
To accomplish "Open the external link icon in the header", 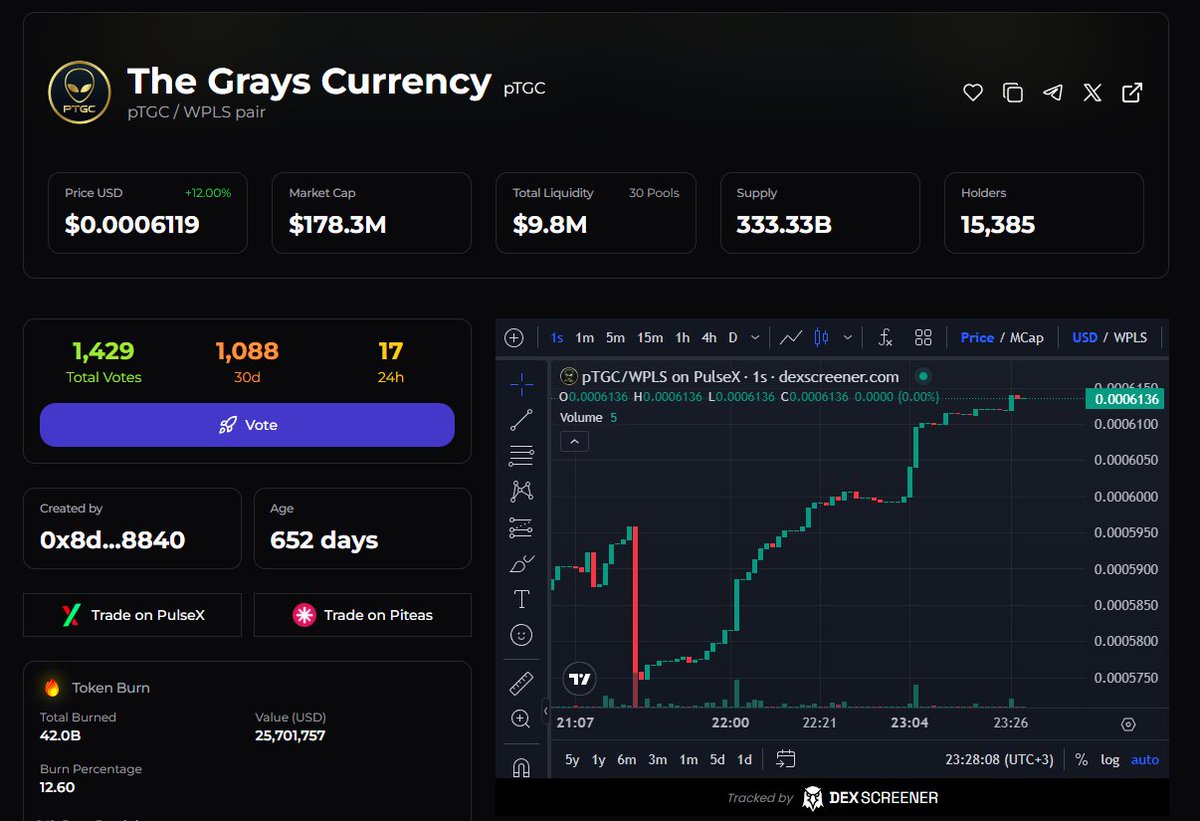I will (x=1132, y=93).
